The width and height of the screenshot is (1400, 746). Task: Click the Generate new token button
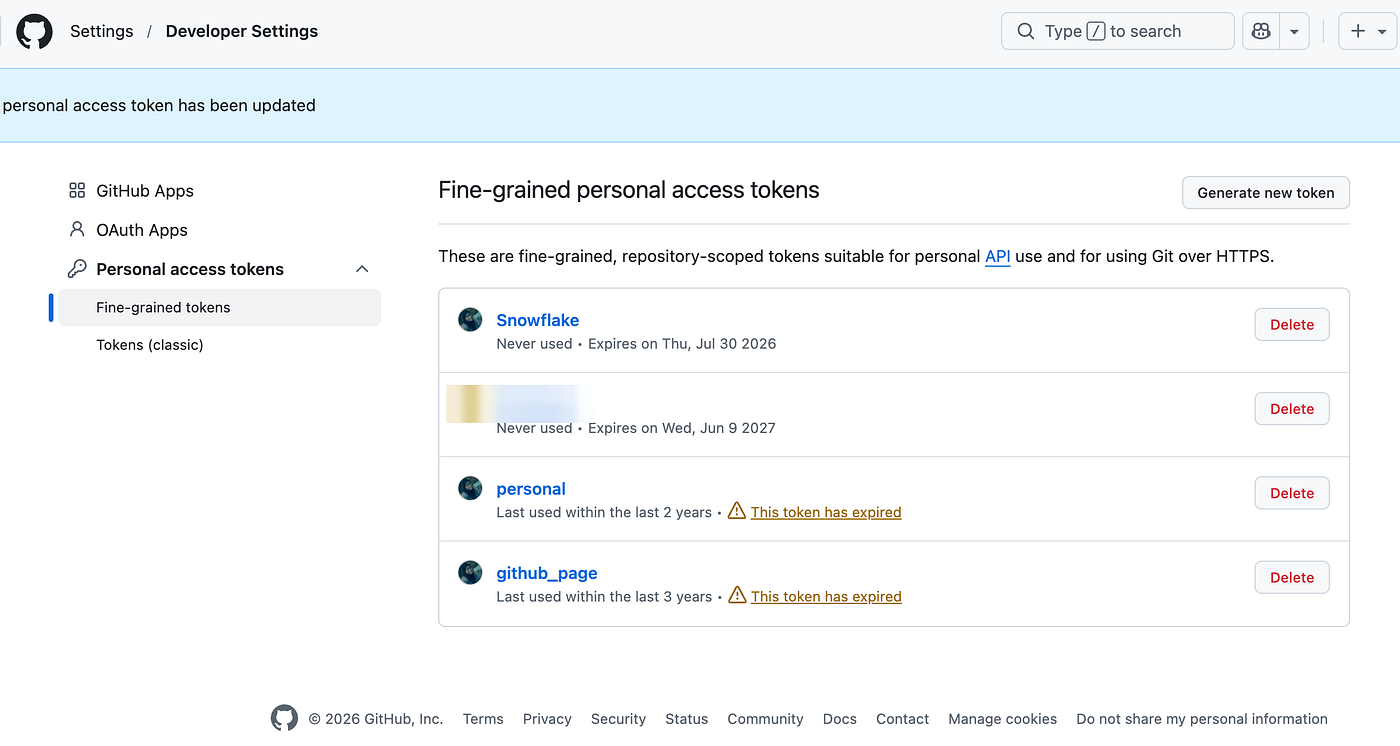click(x=1266, y=193)
